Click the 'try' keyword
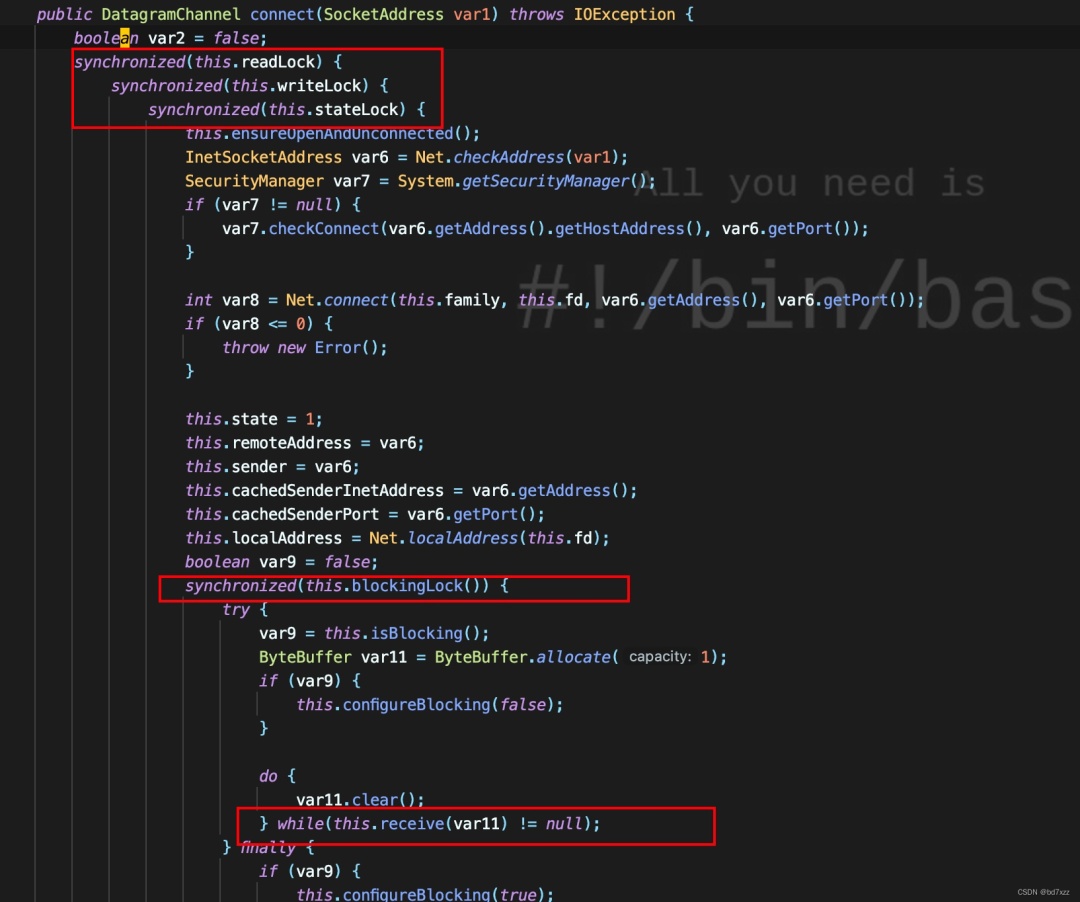 [236, 610]
